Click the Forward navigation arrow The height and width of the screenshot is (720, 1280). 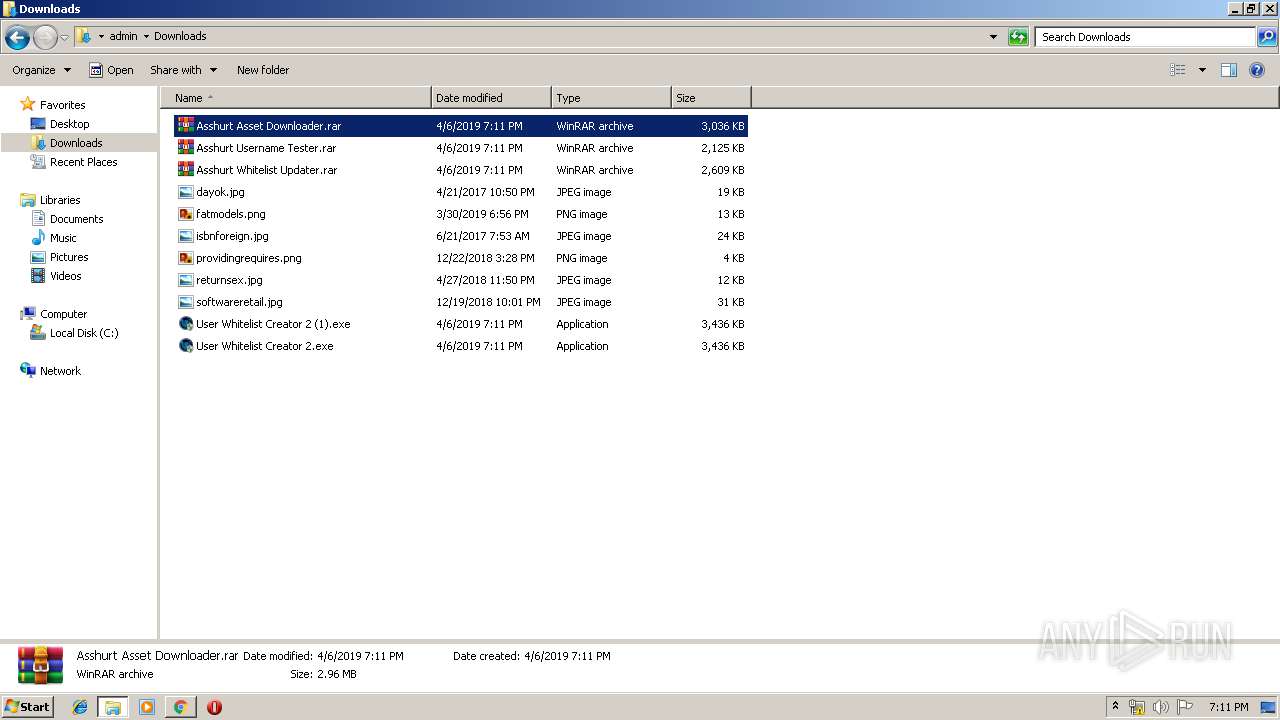click(45, 38)
